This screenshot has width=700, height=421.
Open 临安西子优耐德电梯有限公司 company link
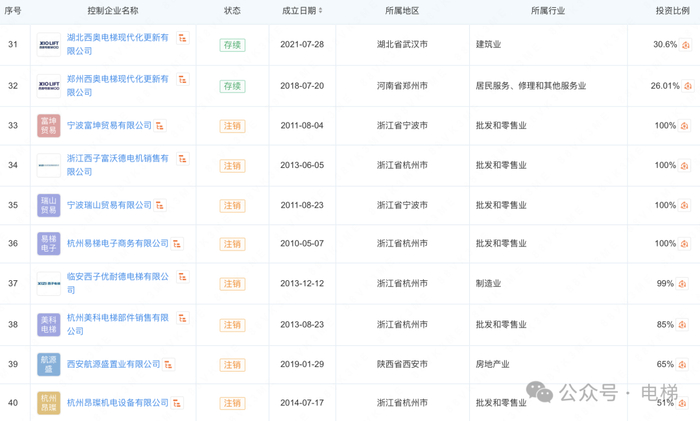pyautogui.click(x=118, y=283)
